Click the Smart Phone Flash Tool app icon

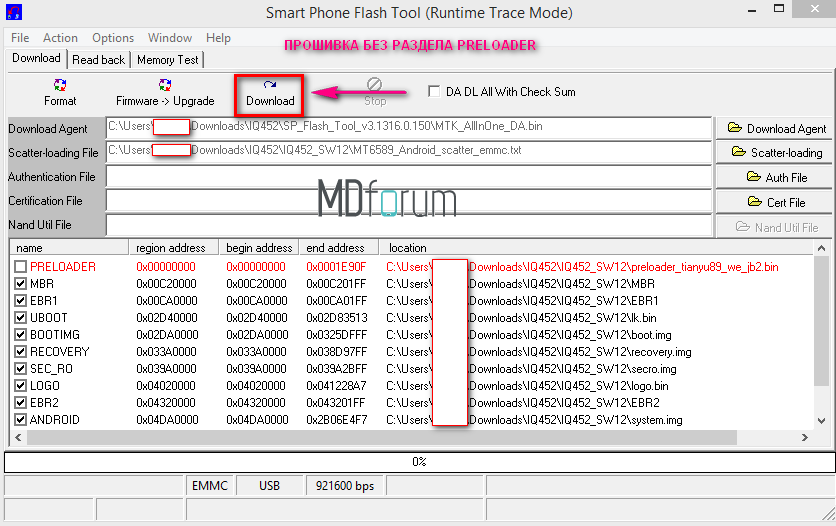14,12
